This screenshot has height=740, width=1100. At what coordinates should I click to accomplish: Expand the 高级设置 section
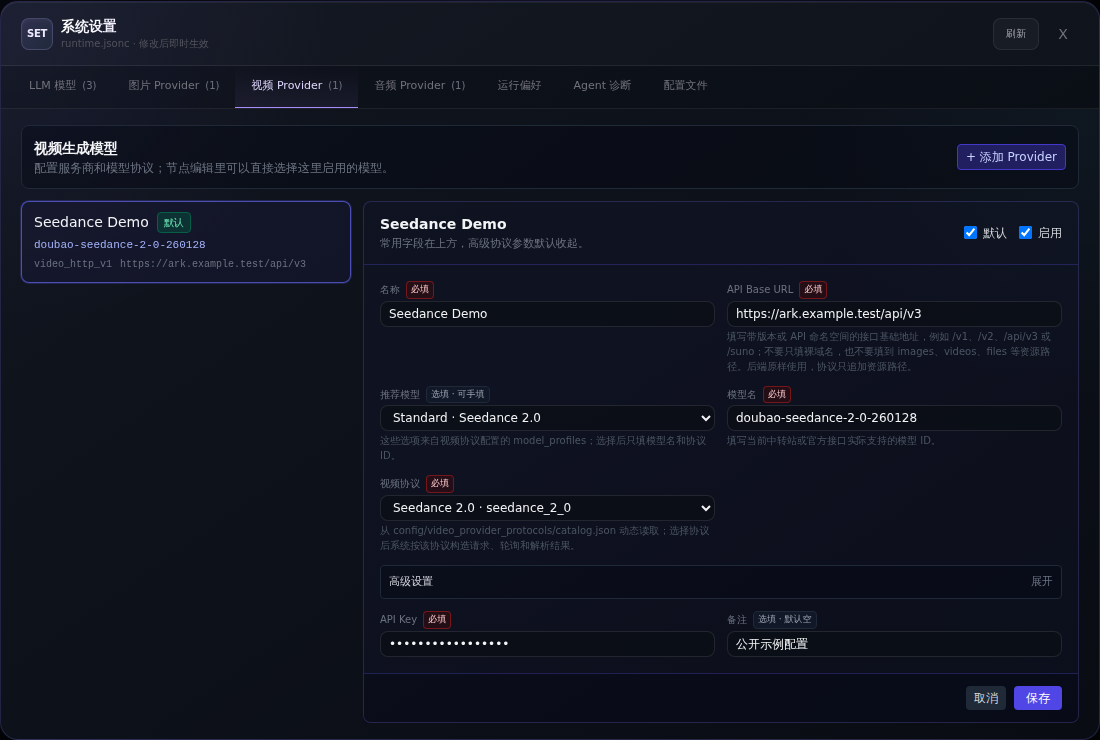tap(720, 581)
